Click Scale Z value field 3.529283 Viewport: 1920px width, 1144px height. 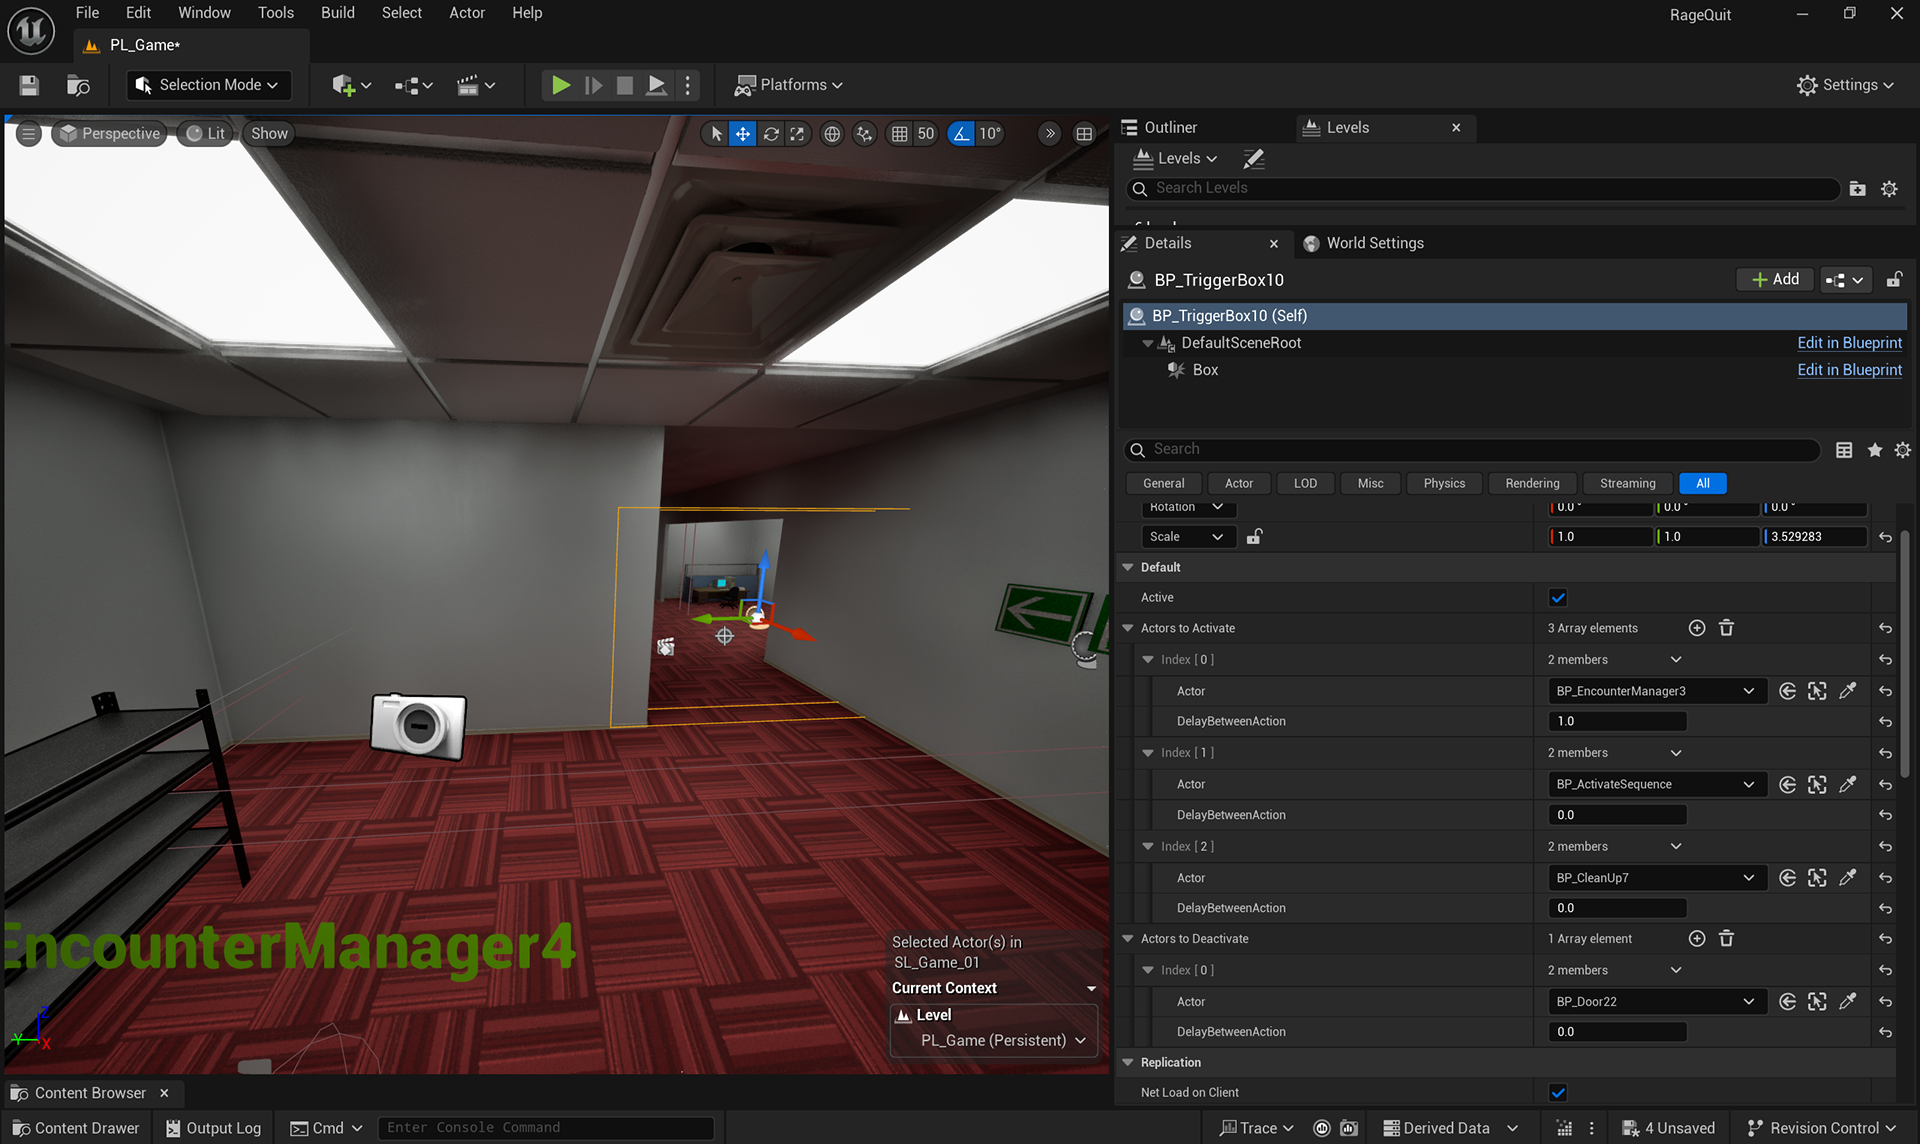click(x=1815, y=537)
